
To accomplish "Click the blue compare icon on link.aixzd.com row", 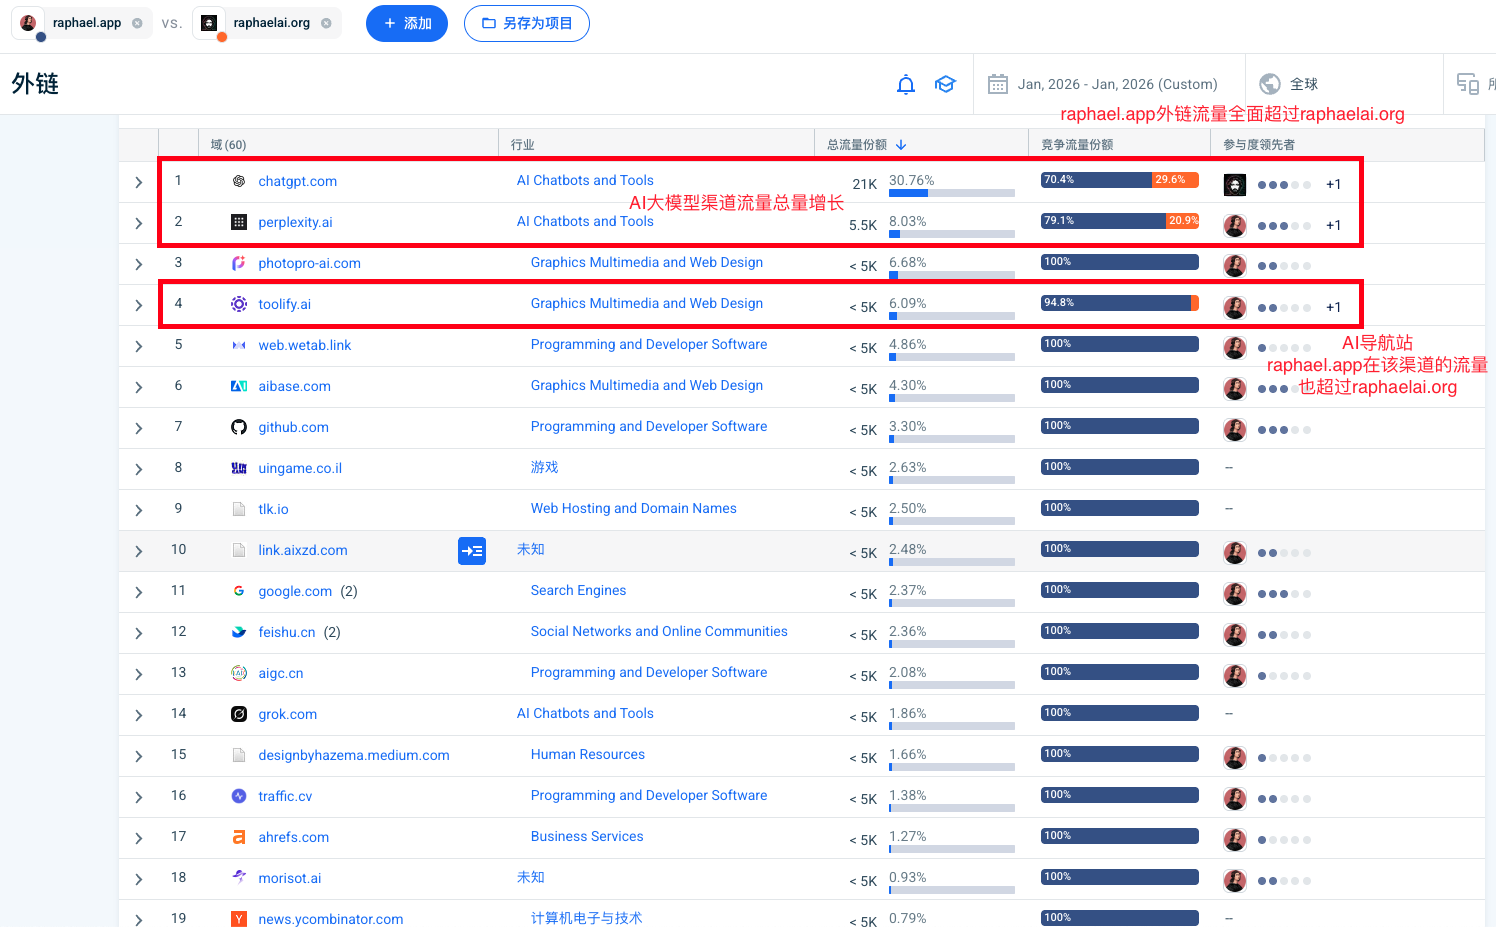I will click(472, 551).
